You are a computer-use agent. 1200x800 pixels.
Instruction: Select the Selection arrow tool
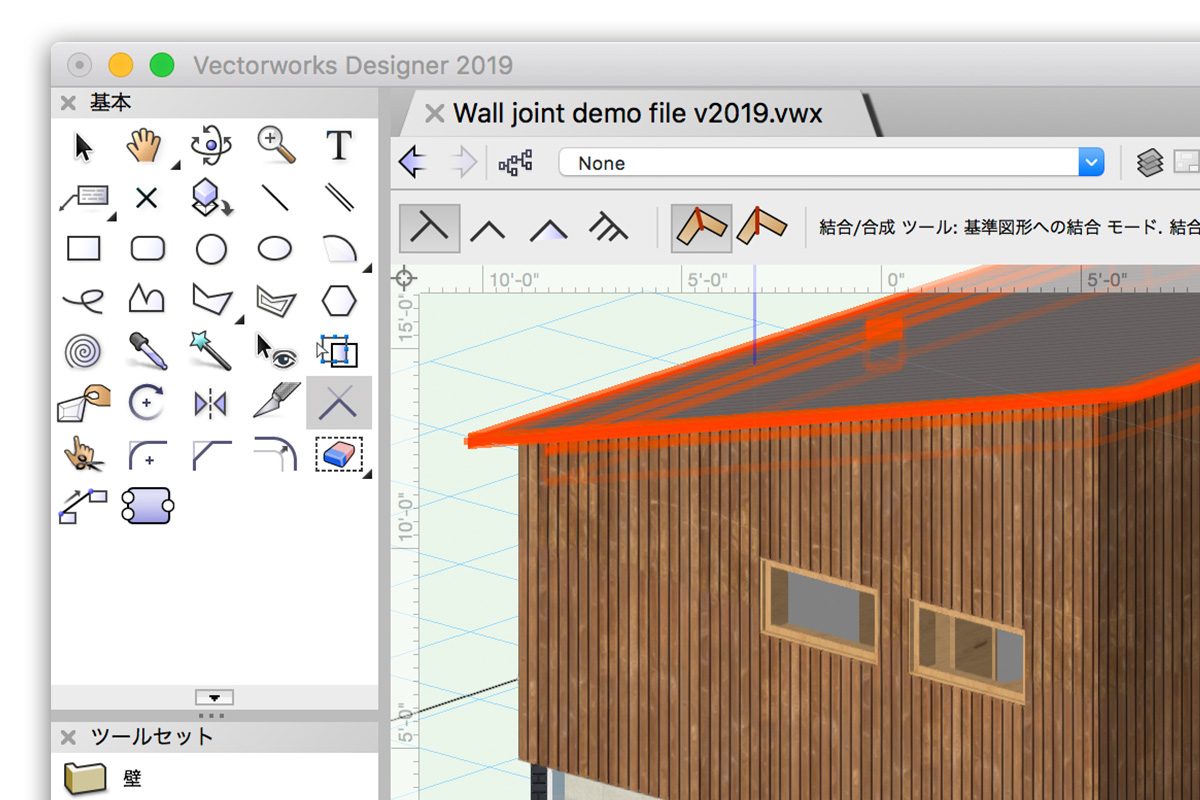[x=84, y=147]
